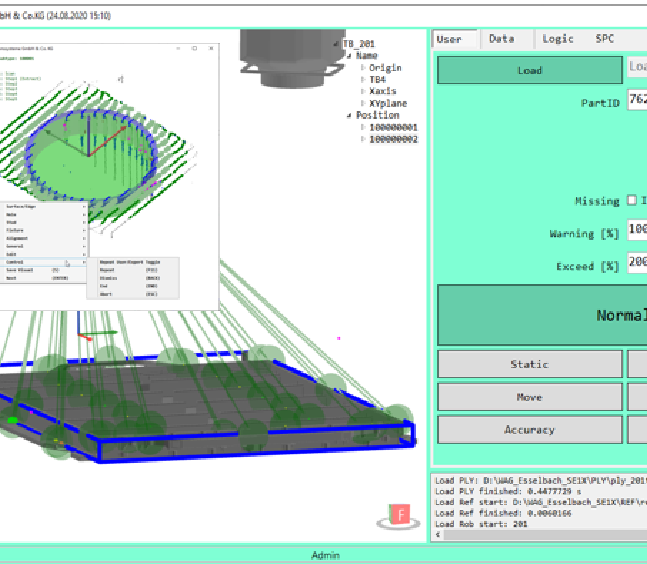
Task: Select the XYplane tree item
Action: point(388,103)
